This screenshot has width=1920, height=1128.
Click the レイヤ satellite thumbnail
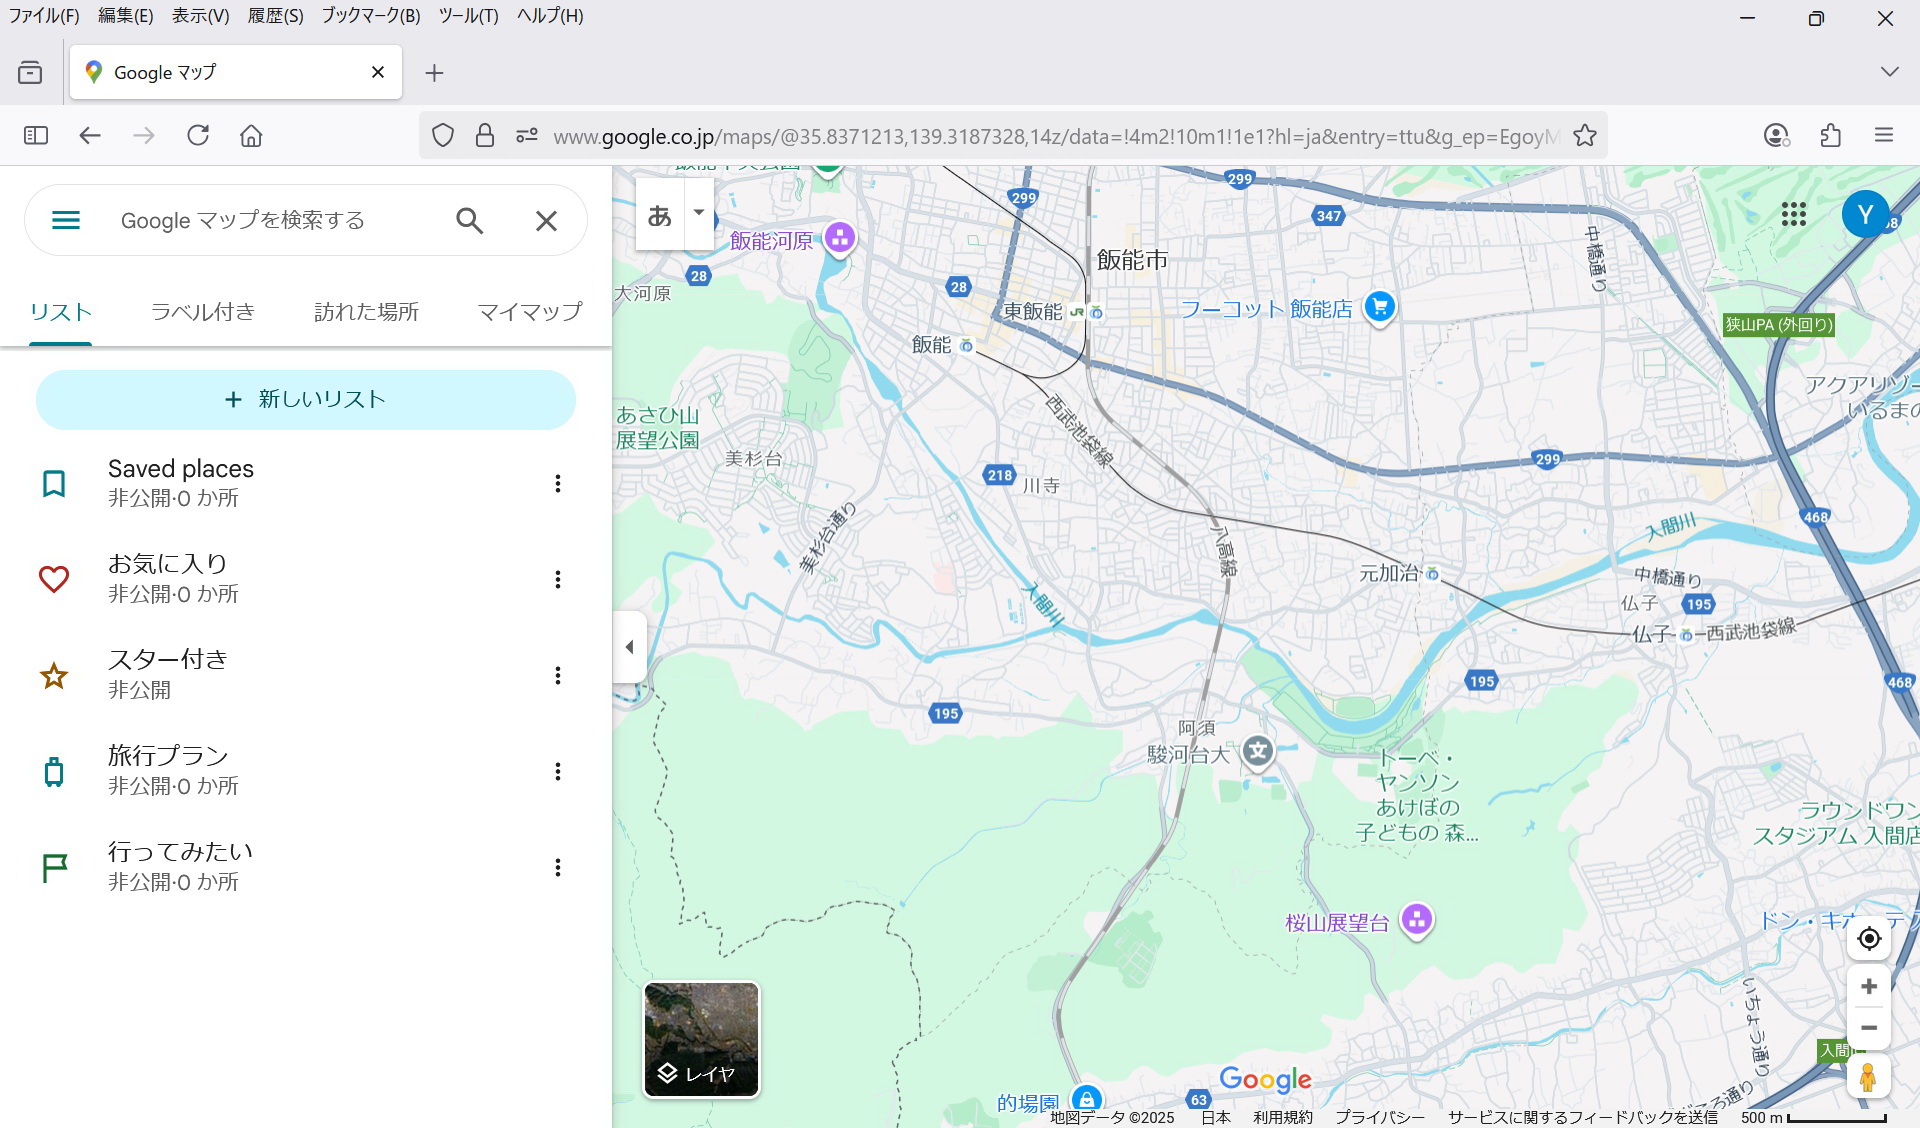coord(701,1039)
